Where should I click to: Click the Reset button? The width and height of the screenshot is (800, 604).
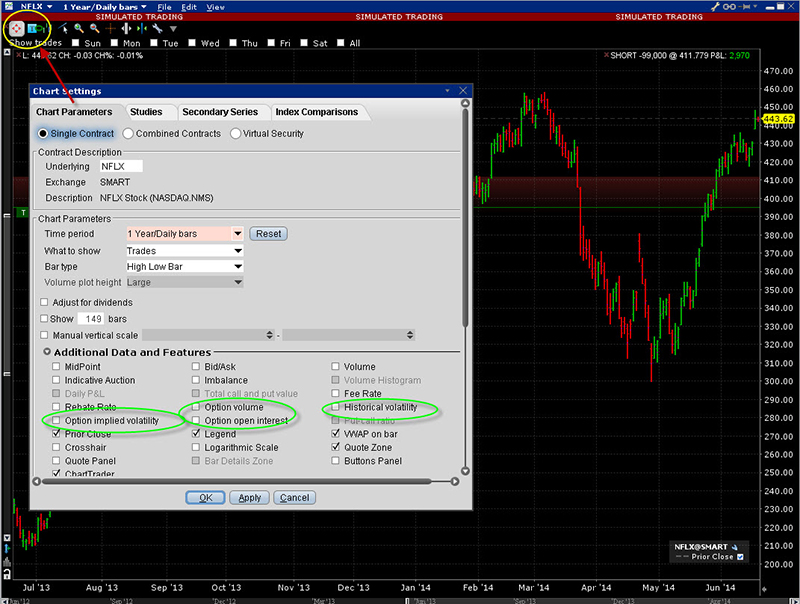pos(268,233)
